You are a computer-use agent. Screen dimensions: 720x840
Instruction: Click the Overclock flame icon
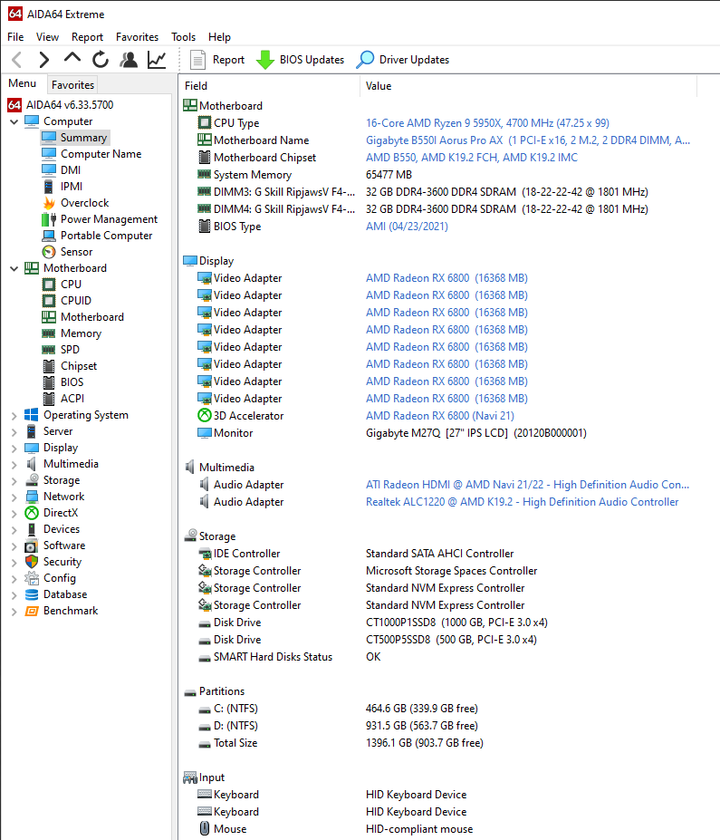point(49,203)
